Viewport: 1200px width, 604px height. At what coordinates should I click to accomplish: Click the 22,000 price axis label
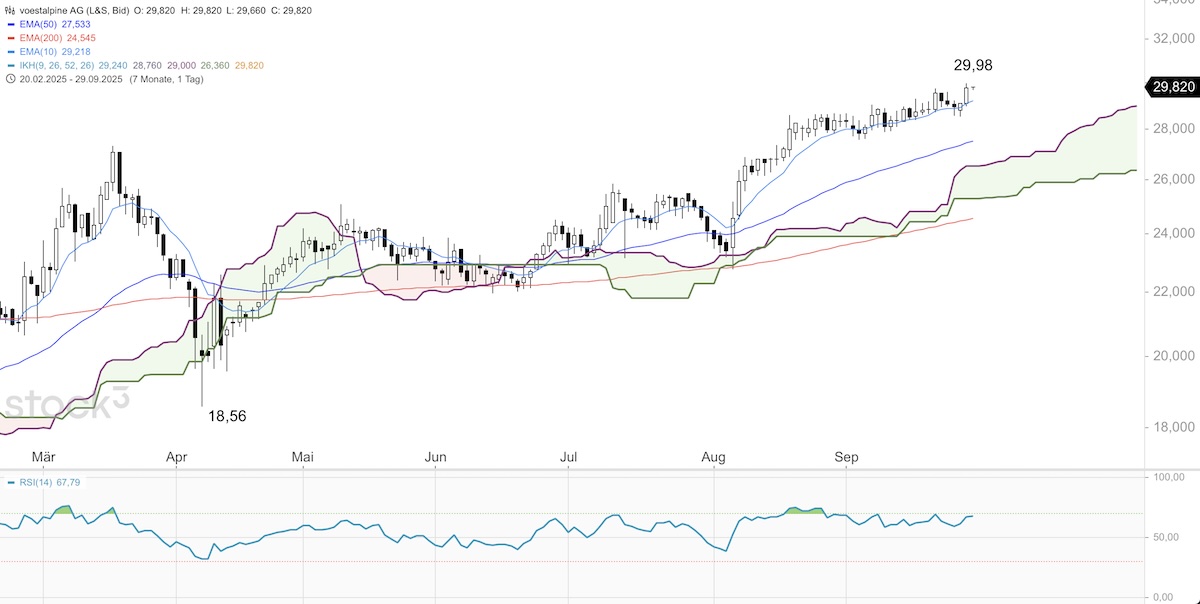pos(1175,291)
